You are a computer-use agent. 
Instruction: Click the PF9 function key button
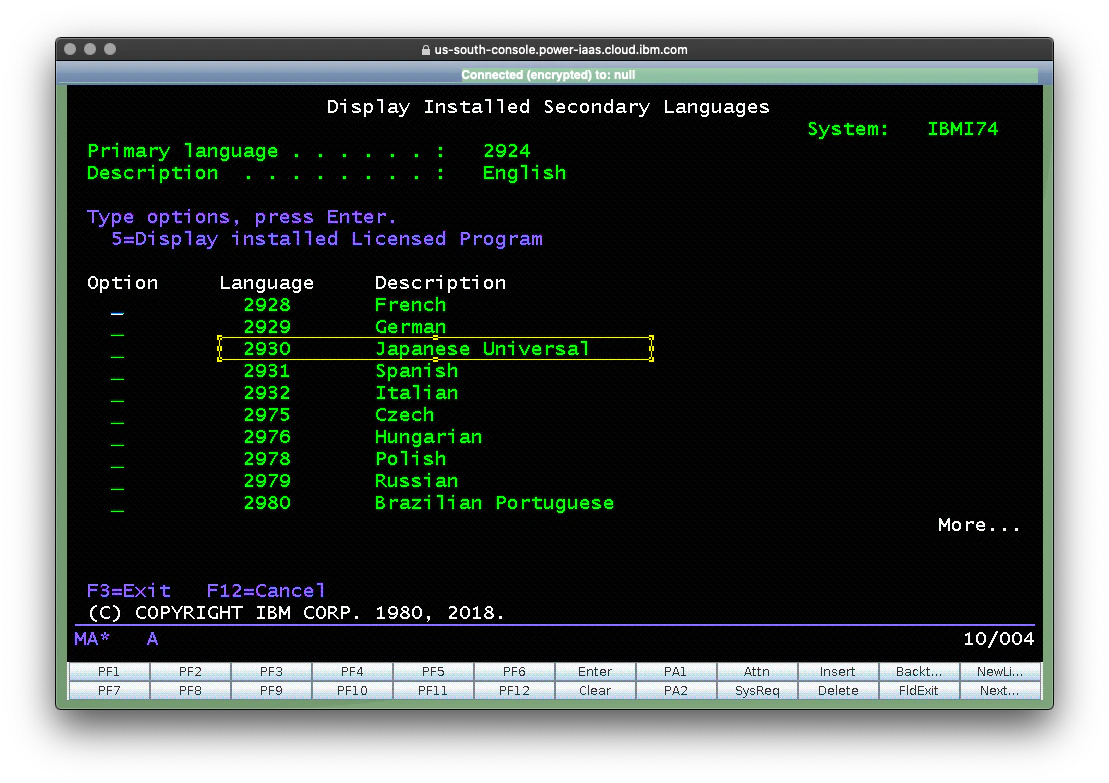point(271,690)
